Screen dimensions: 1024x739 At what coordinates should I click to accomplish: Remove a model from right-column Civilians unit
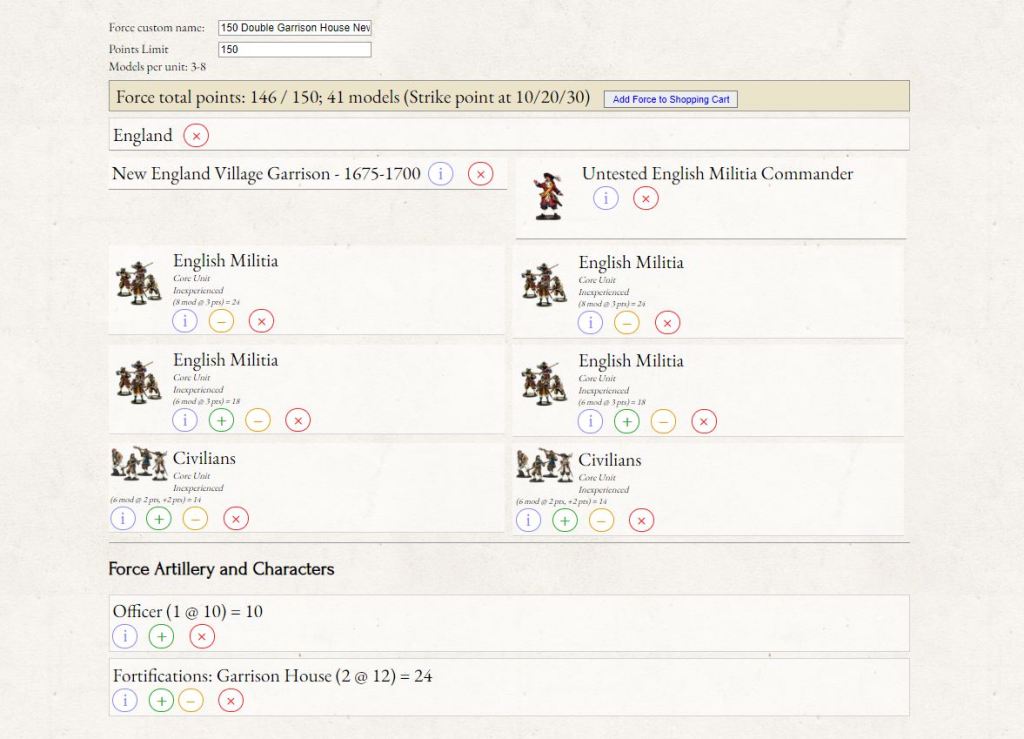pos(601,520)
